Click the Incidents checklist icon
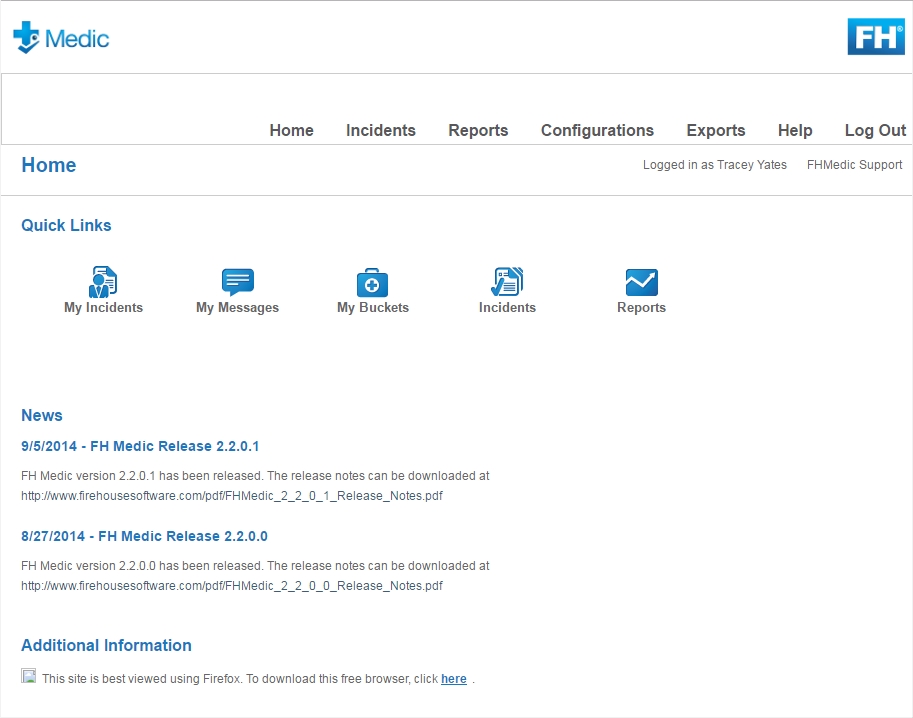This screenshot has height=718, width=913. 507,282
